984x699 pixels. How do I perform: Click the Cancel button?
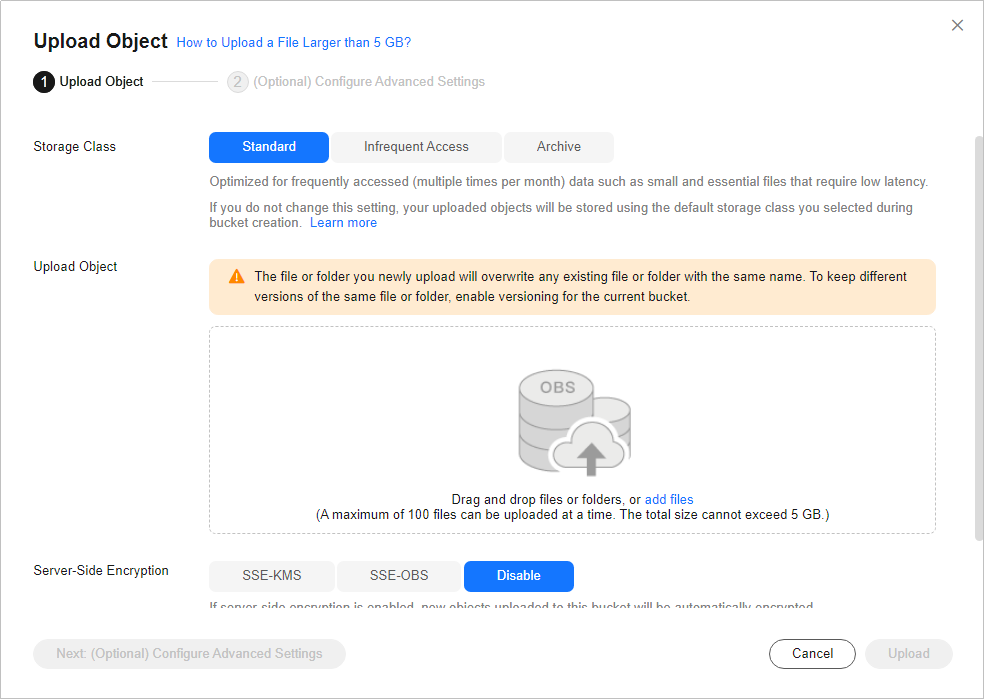click(x=812, y=654)
